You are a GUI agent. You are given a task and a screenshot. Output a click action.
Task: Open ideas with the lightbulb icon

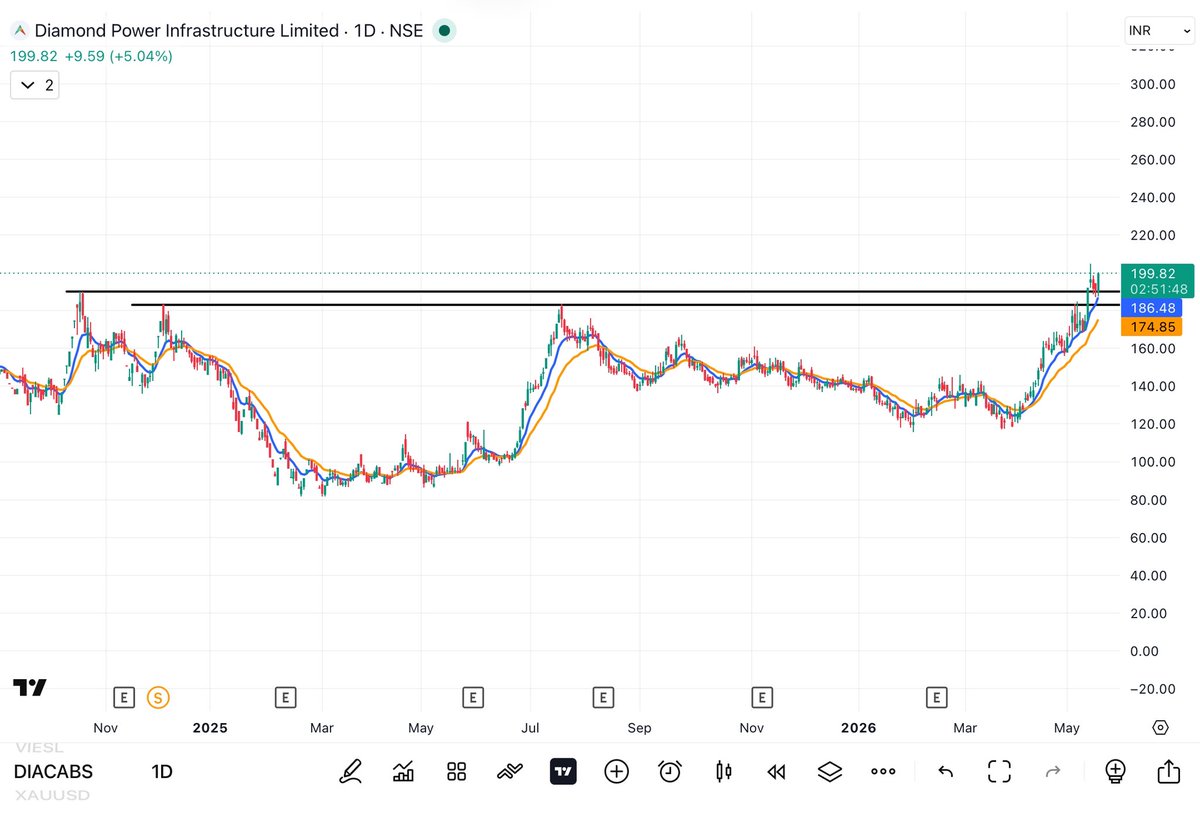click(x=1115, y=771)
